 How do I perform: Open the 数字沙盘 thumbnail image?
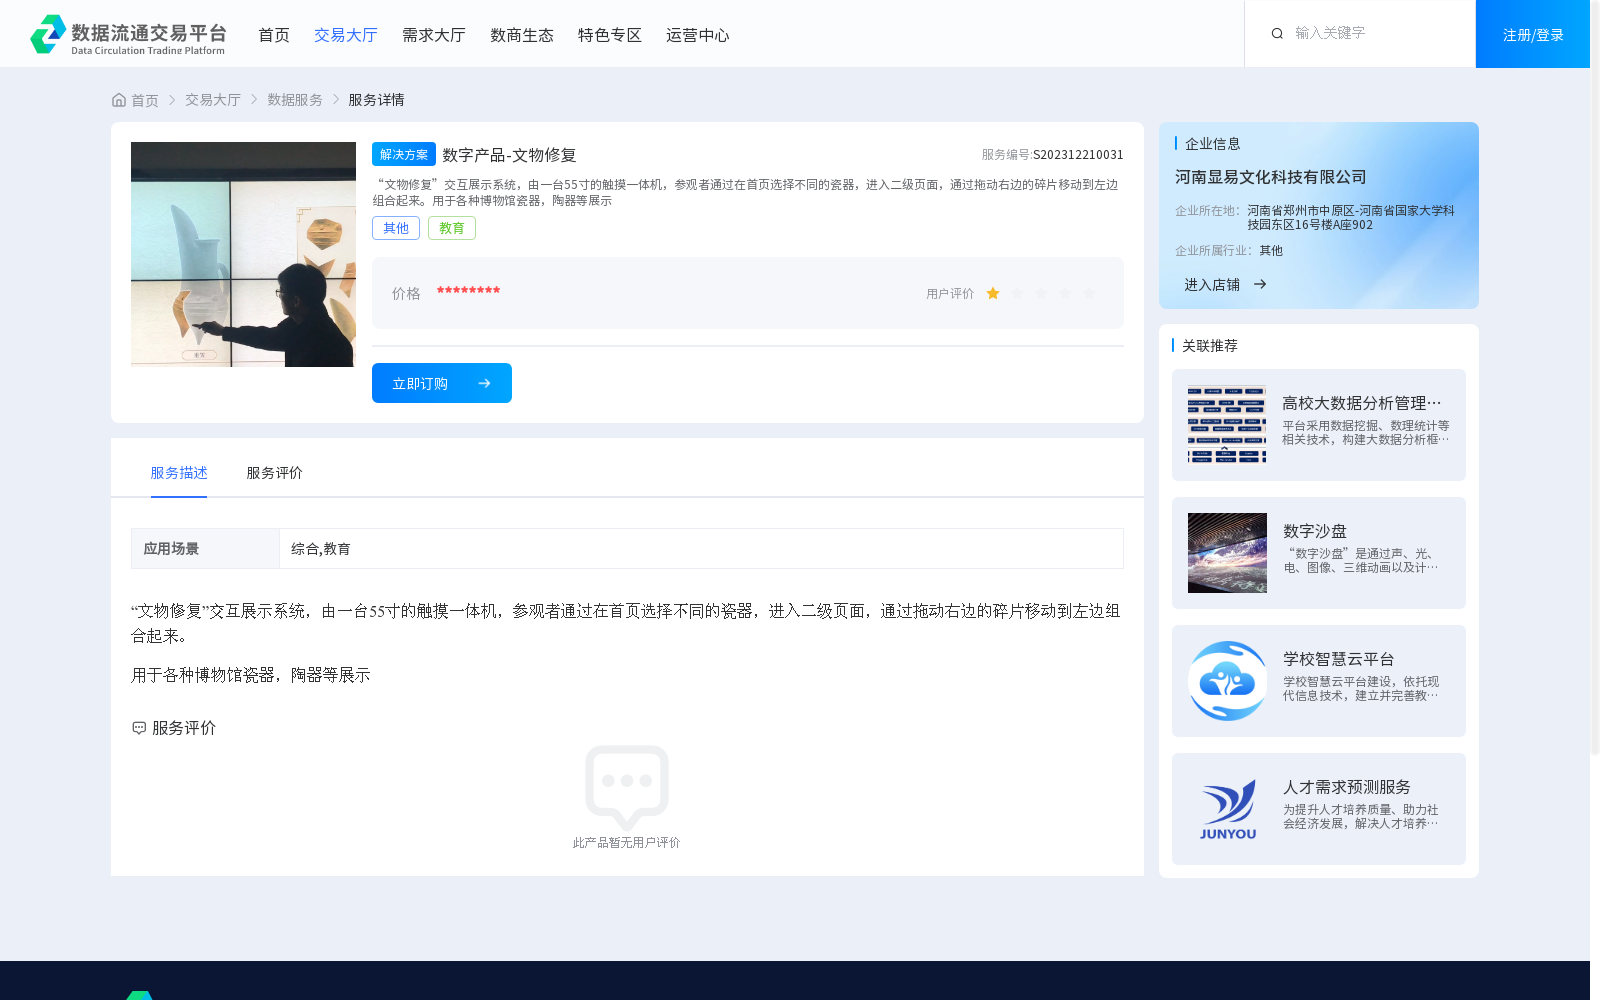pyautogui.click(x=1227, y=553)
